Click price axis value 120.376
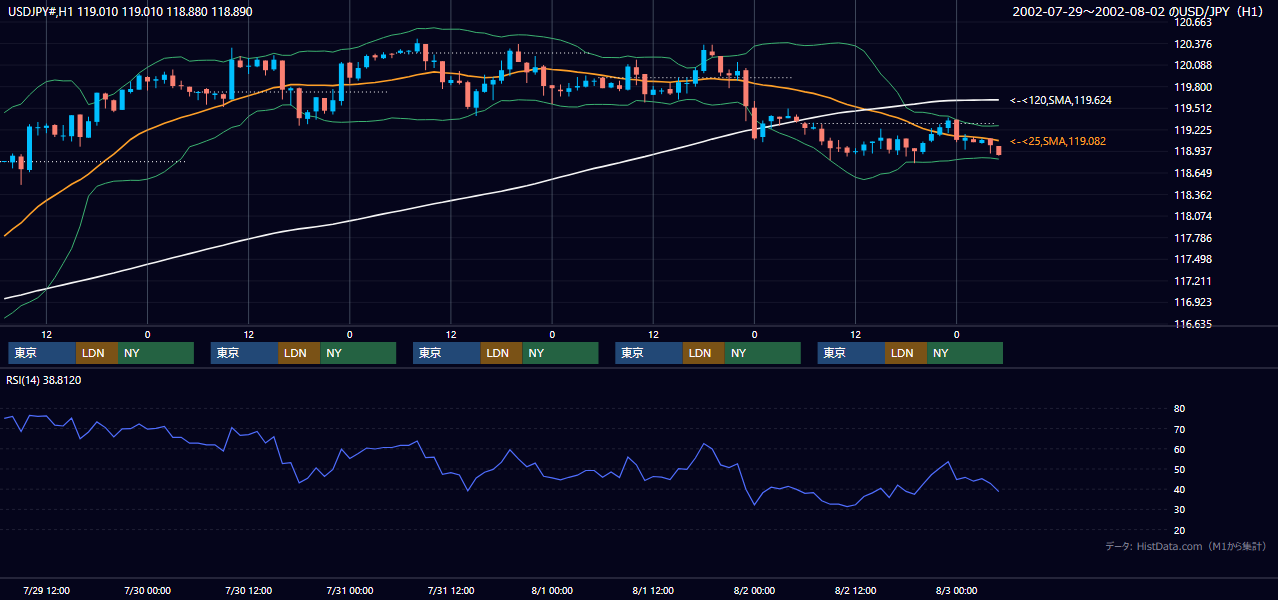The width and height of the screenshot is (1278, 600). (1193, 44)
